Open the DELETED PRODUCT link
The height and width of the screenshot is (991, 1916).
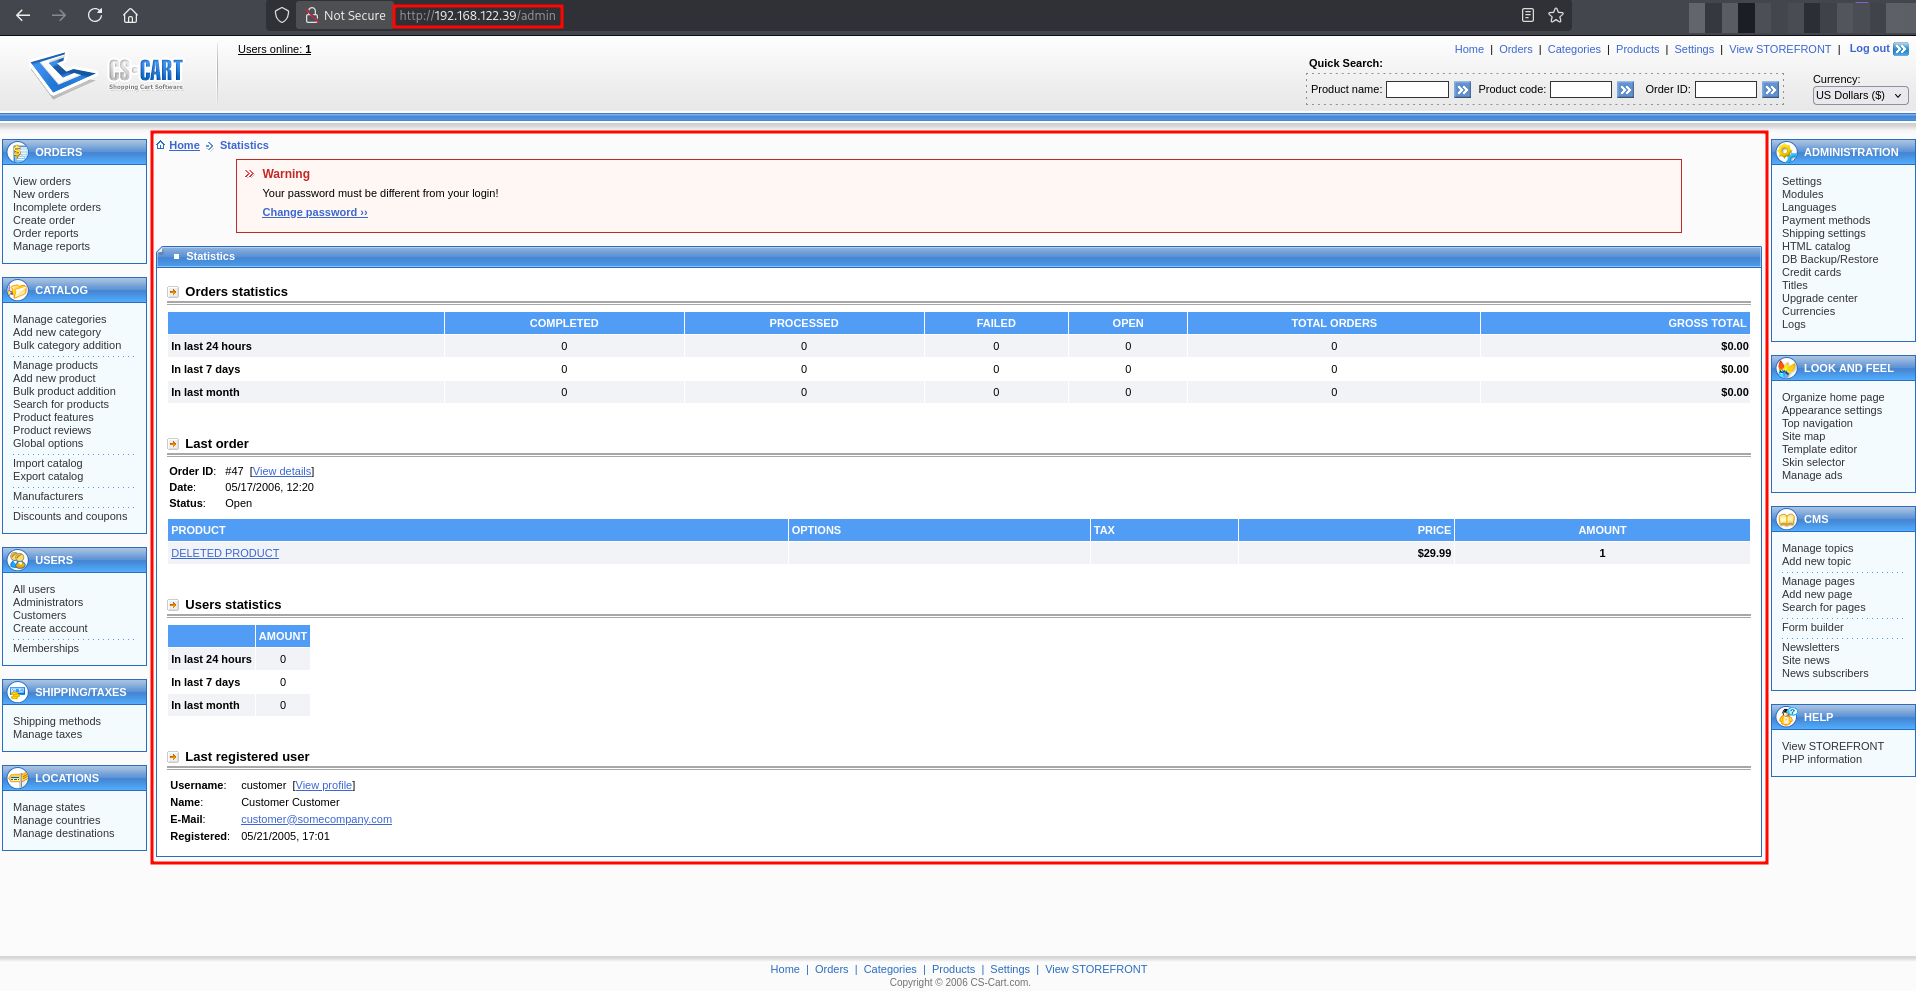pyautogui.click(x=225, y=553)
